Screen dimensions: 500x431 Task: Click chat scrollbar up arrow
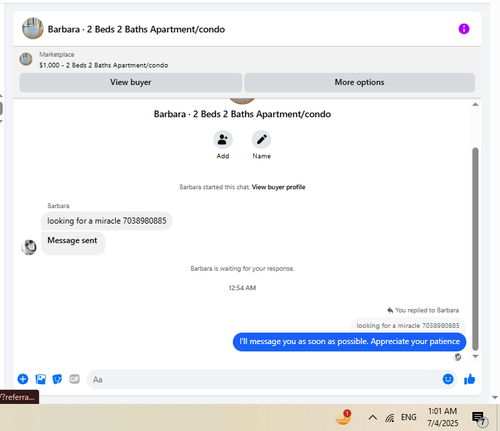(476, 105)
